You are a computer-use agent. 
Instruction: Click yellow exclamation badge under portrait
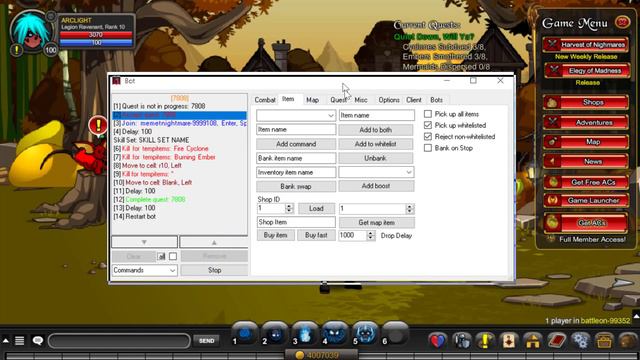16,50
